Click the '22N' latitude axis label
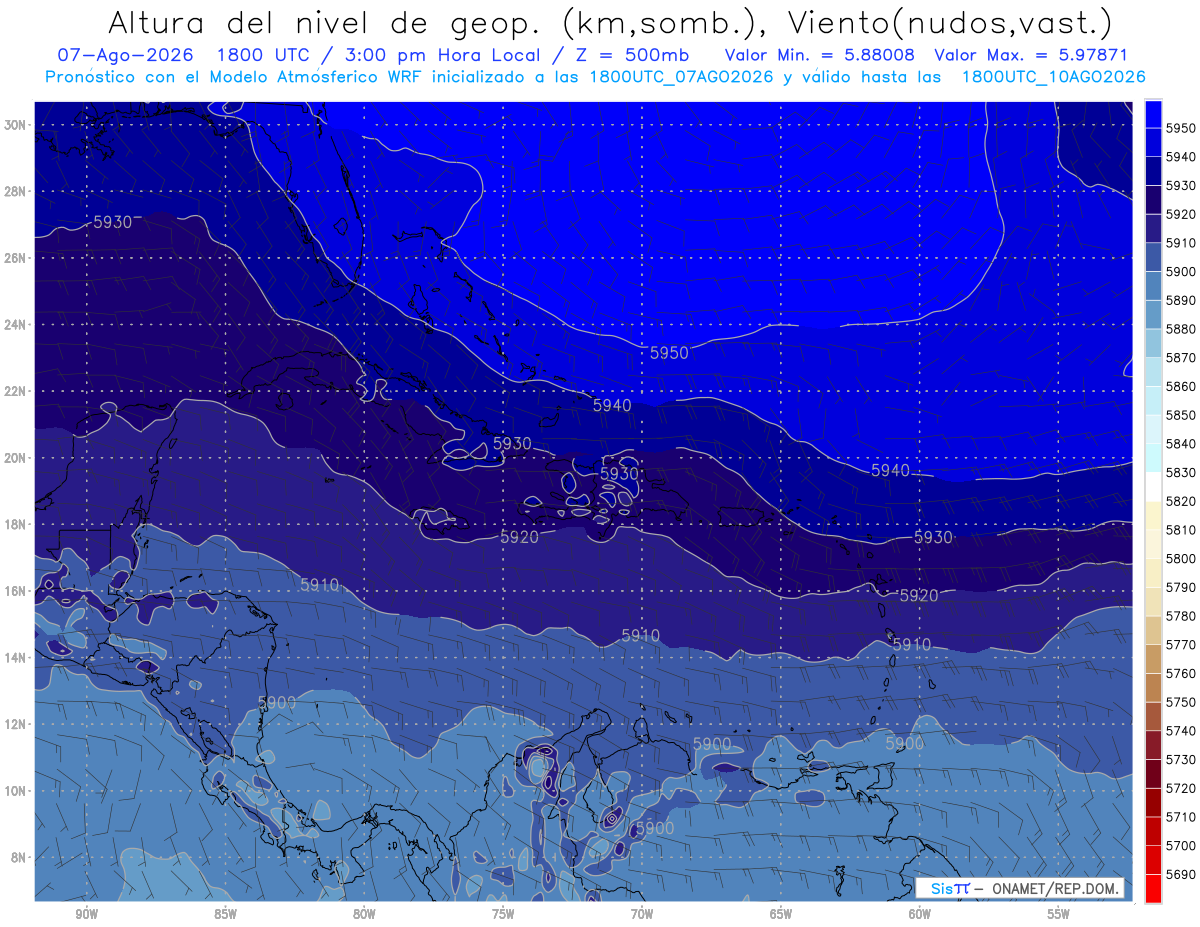 tap(17, 391)
